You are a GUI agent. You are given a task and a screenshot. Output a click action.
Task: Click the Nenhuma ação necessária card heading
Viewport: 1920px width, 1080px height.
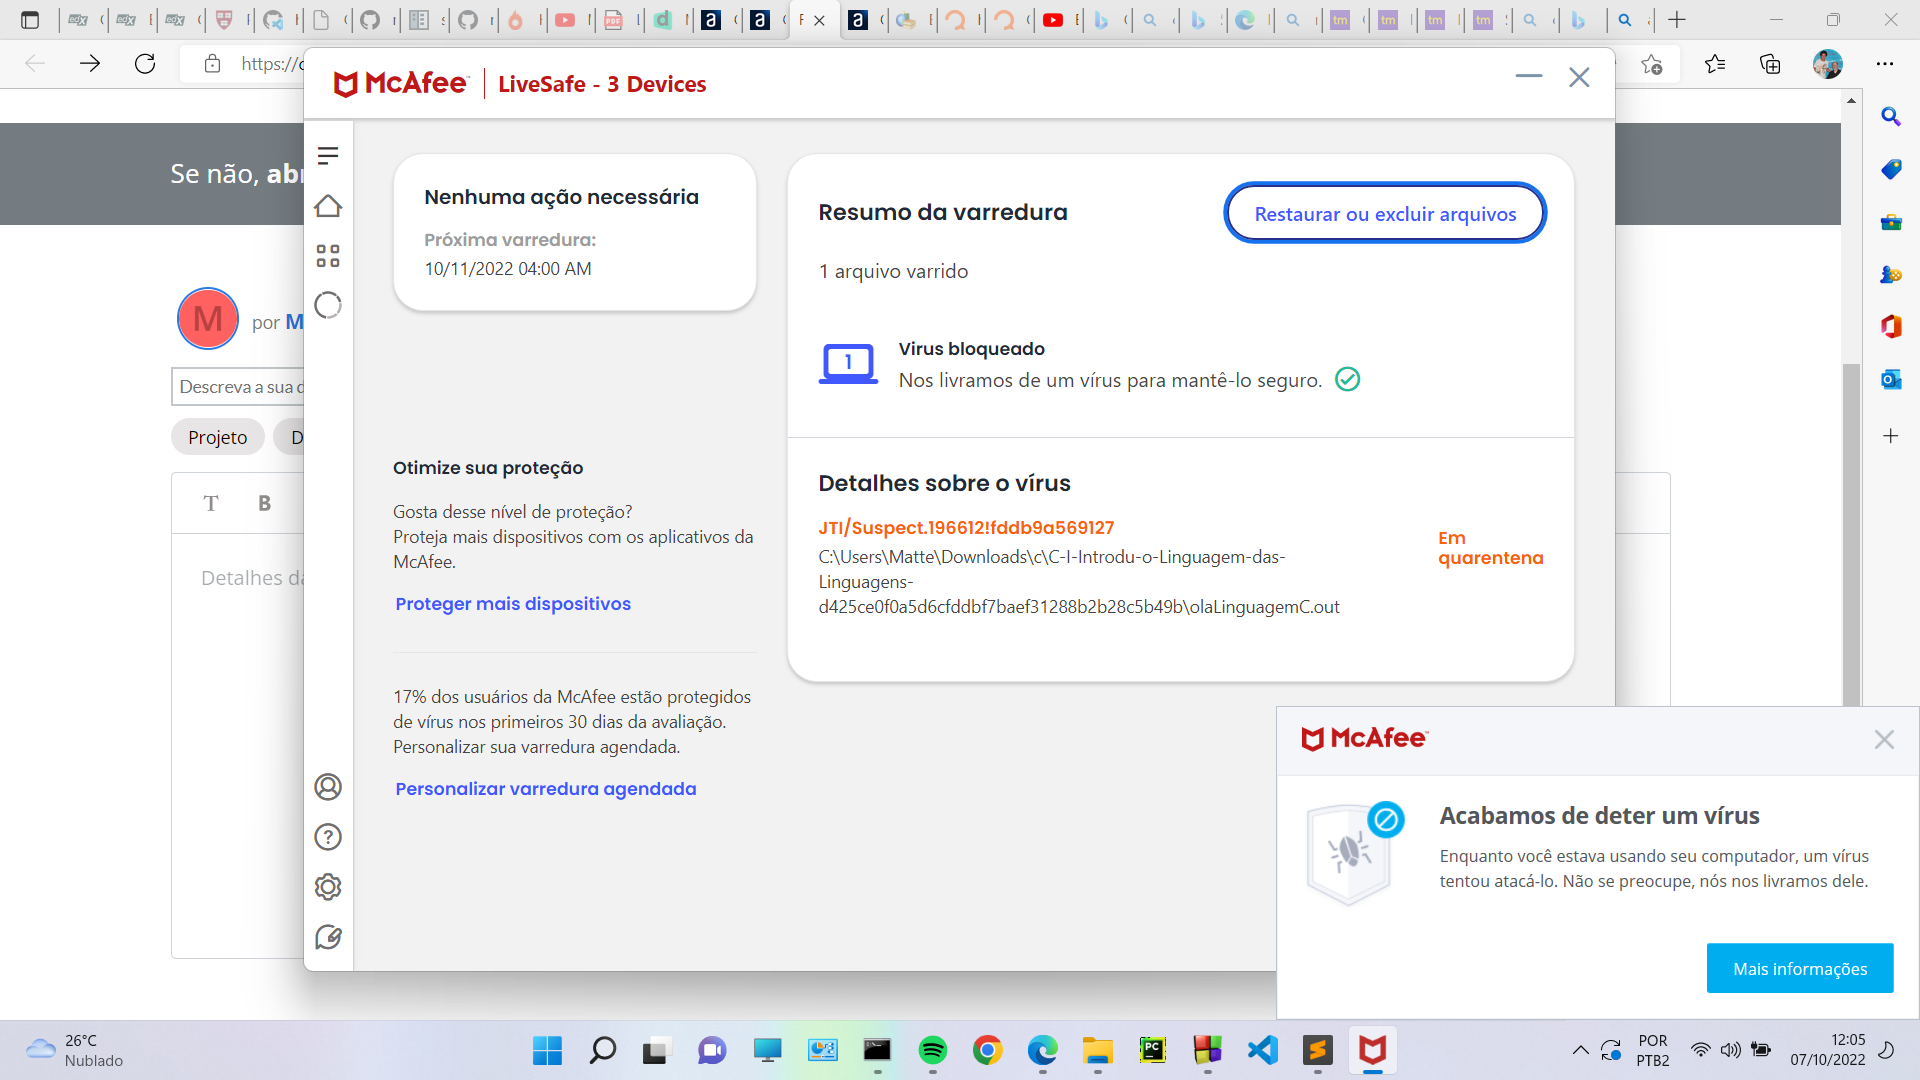(561, 197)
